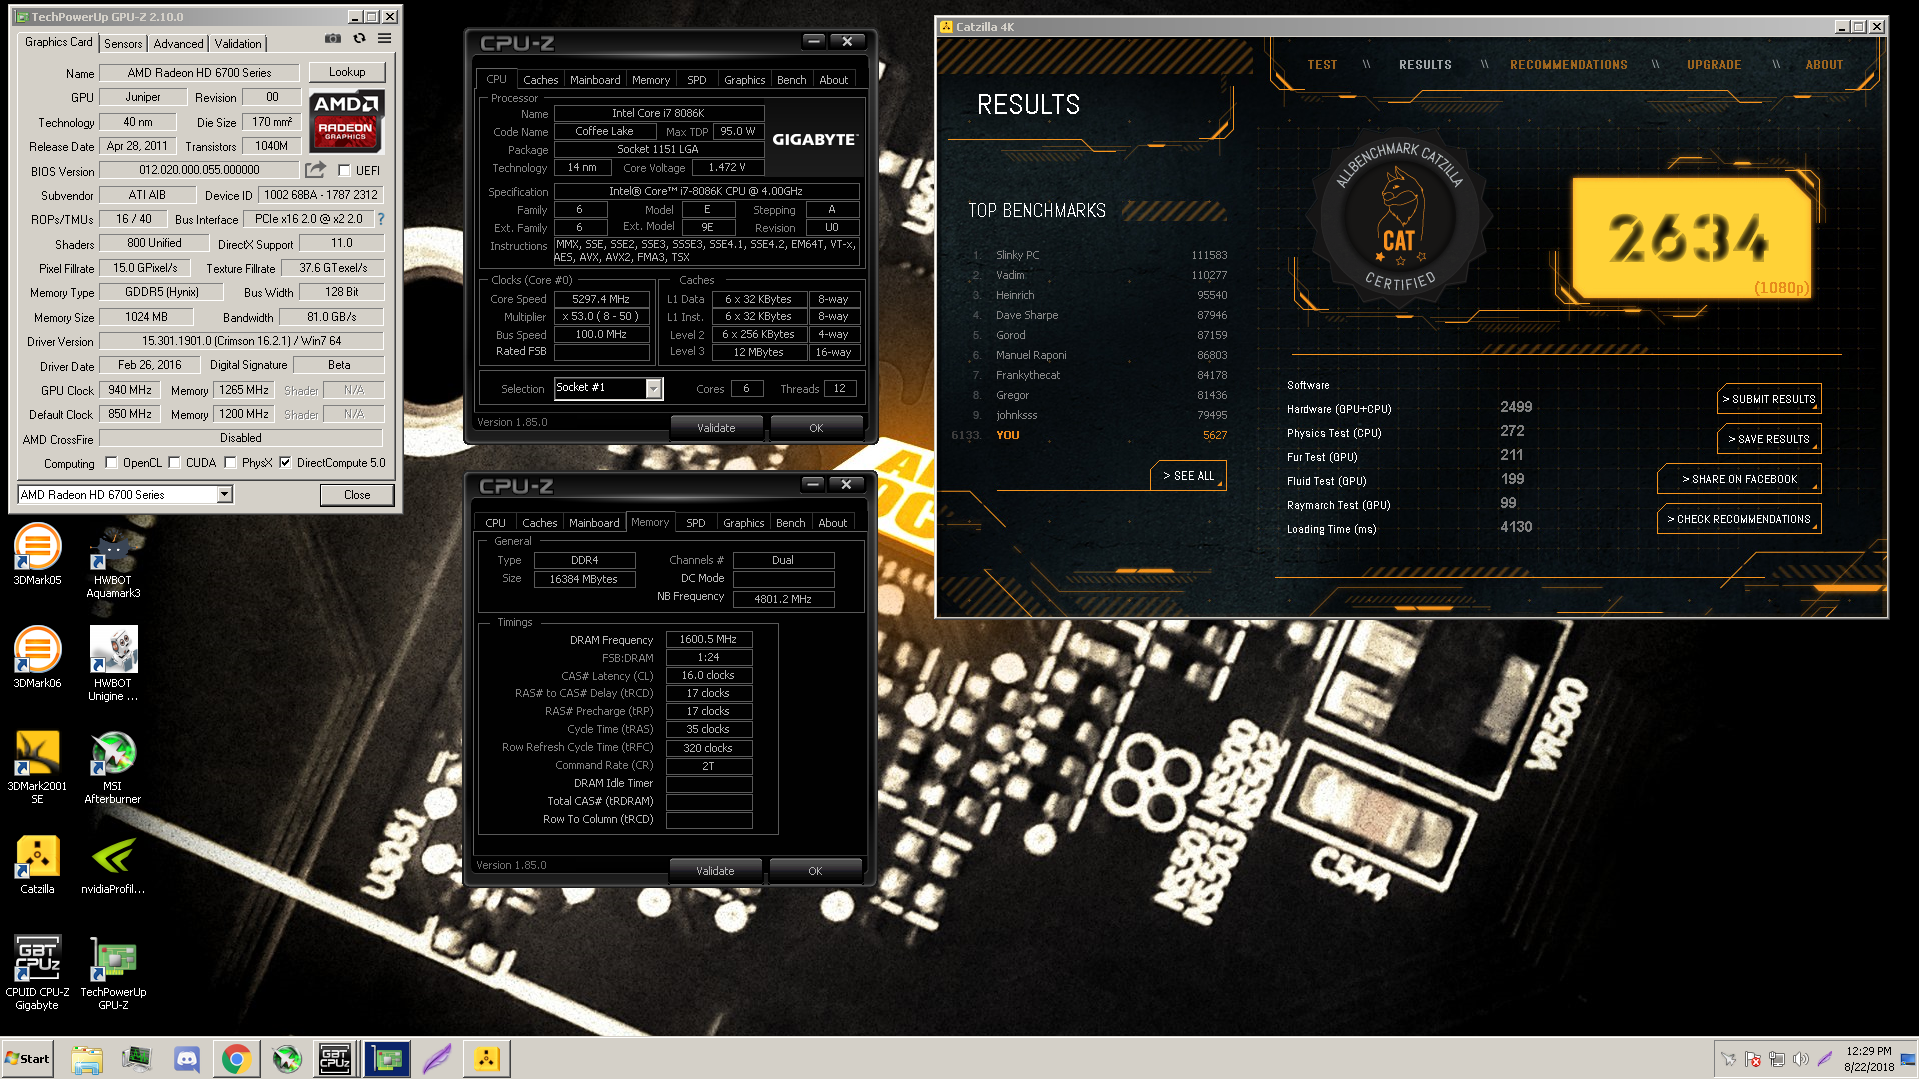Click the Lookup button in GPU-Z
Image resolution: width=1919 pixels, height=1079 pixels.
pyautogui.click(x=347, y=72)
